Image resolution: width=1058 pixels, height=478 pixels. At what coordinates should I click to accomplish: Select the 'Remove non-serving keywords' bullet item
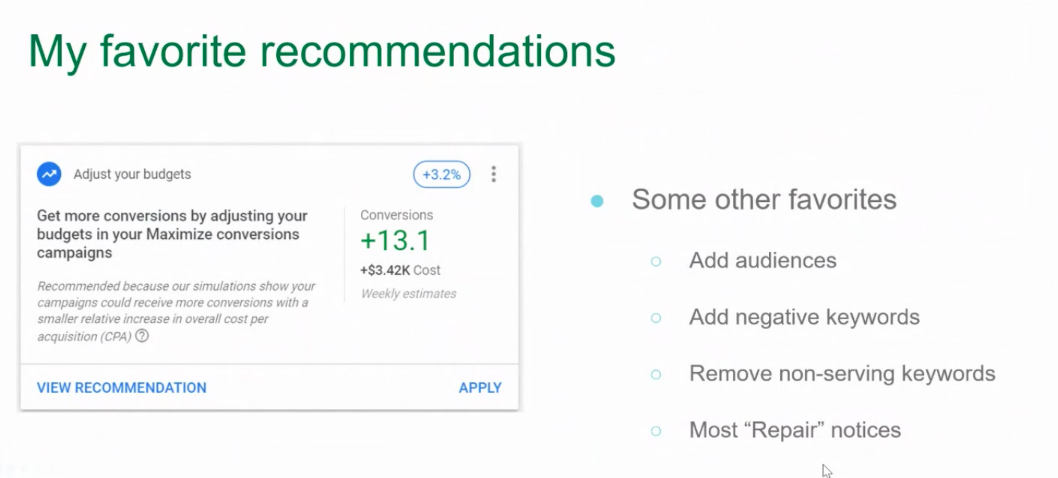pyautogui.click(x=842, y=374)
